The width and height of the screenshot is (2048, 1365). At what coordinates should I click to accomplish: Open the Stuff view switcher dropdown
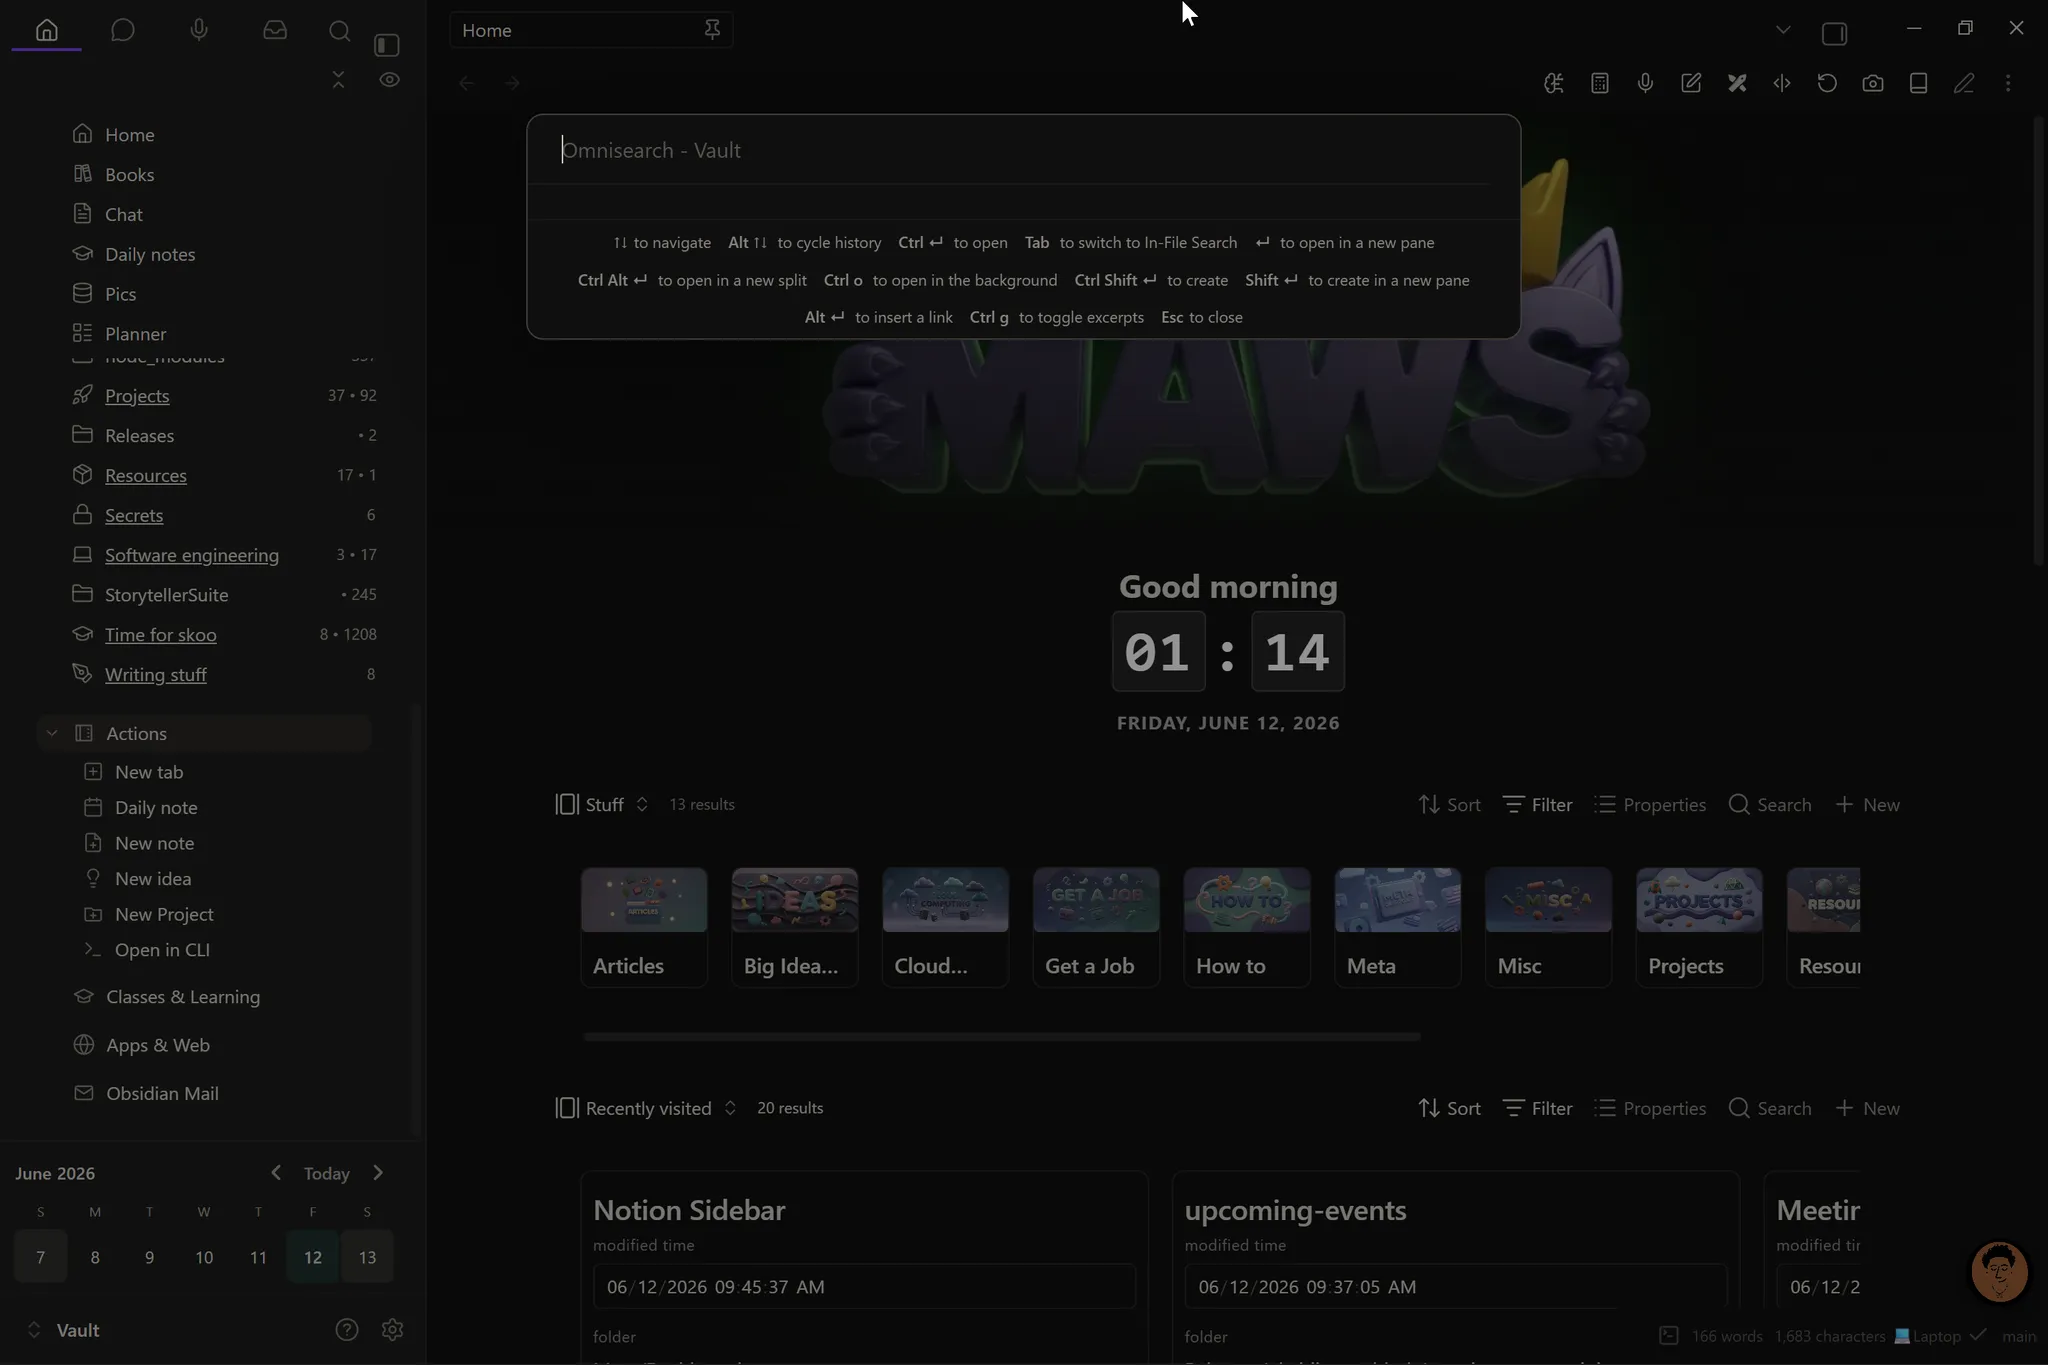[x=602, y=804]
